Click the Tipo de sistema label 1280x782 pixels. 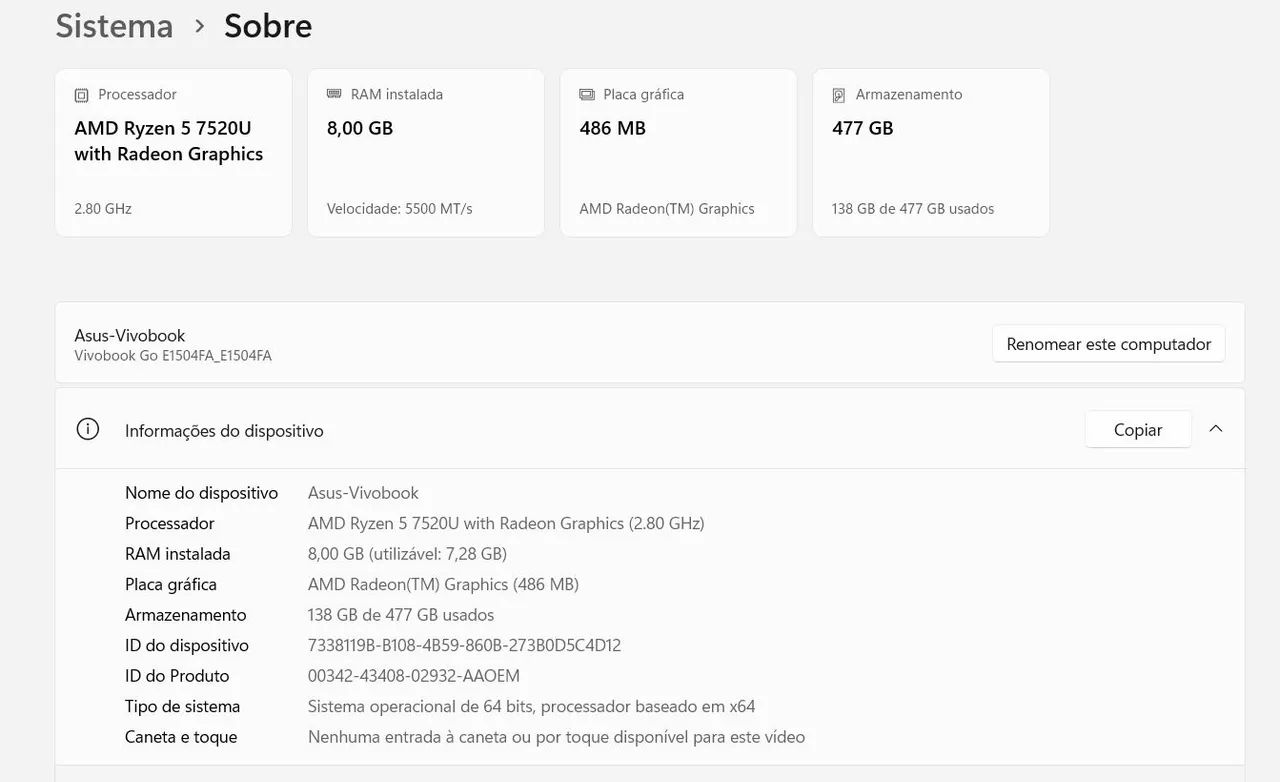(182, 706)
